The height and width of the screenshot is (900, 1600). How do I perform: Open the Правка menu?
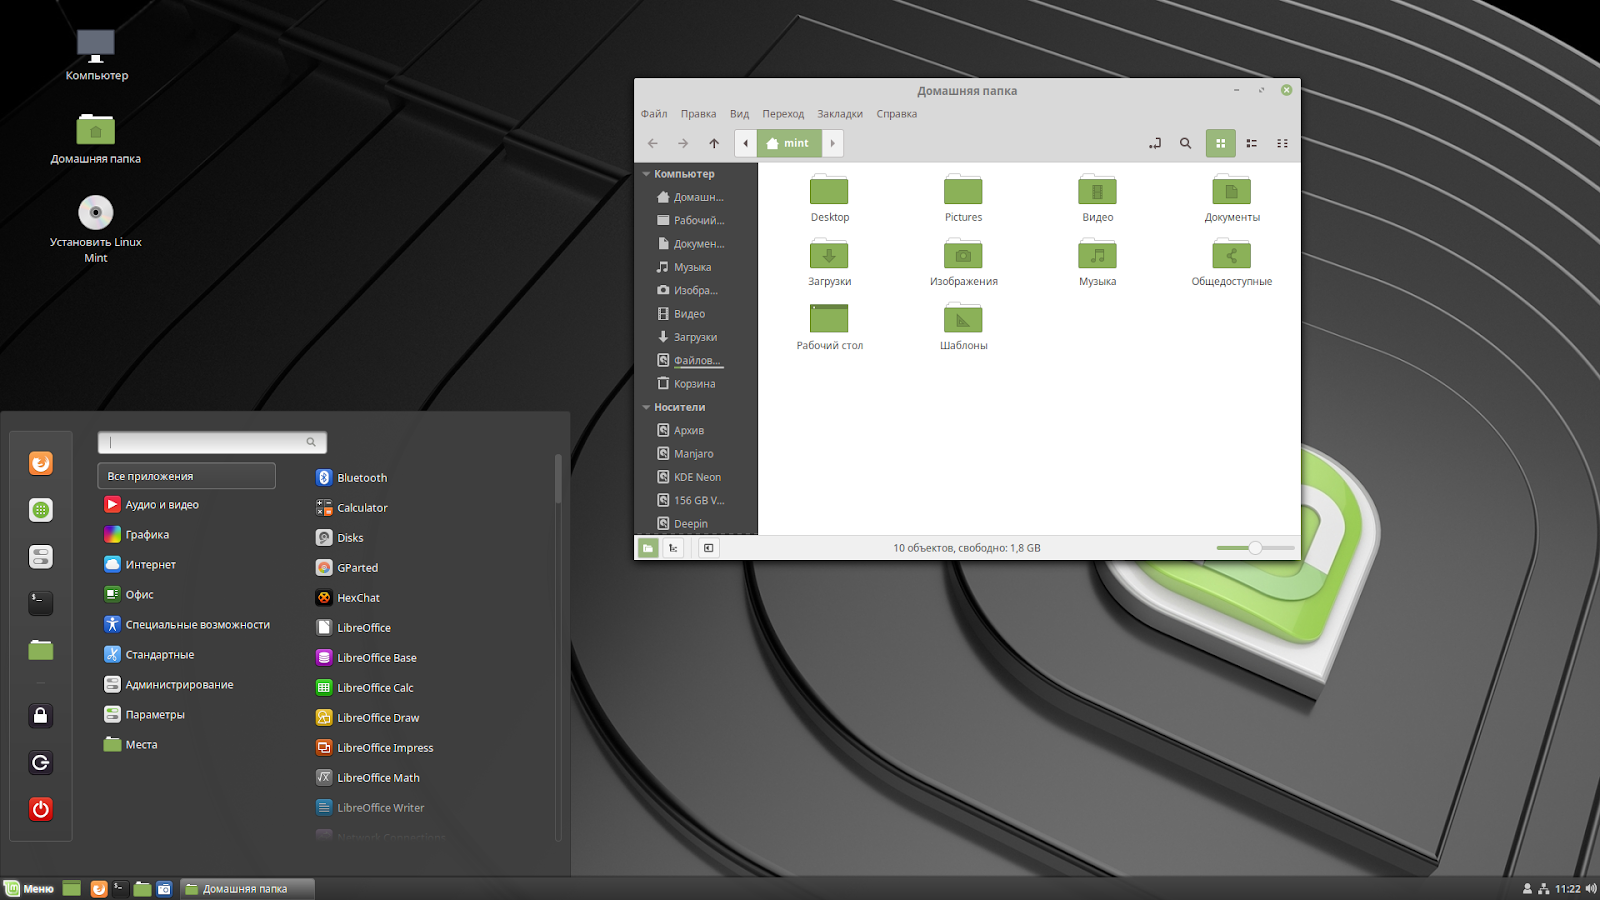(698, 113)
